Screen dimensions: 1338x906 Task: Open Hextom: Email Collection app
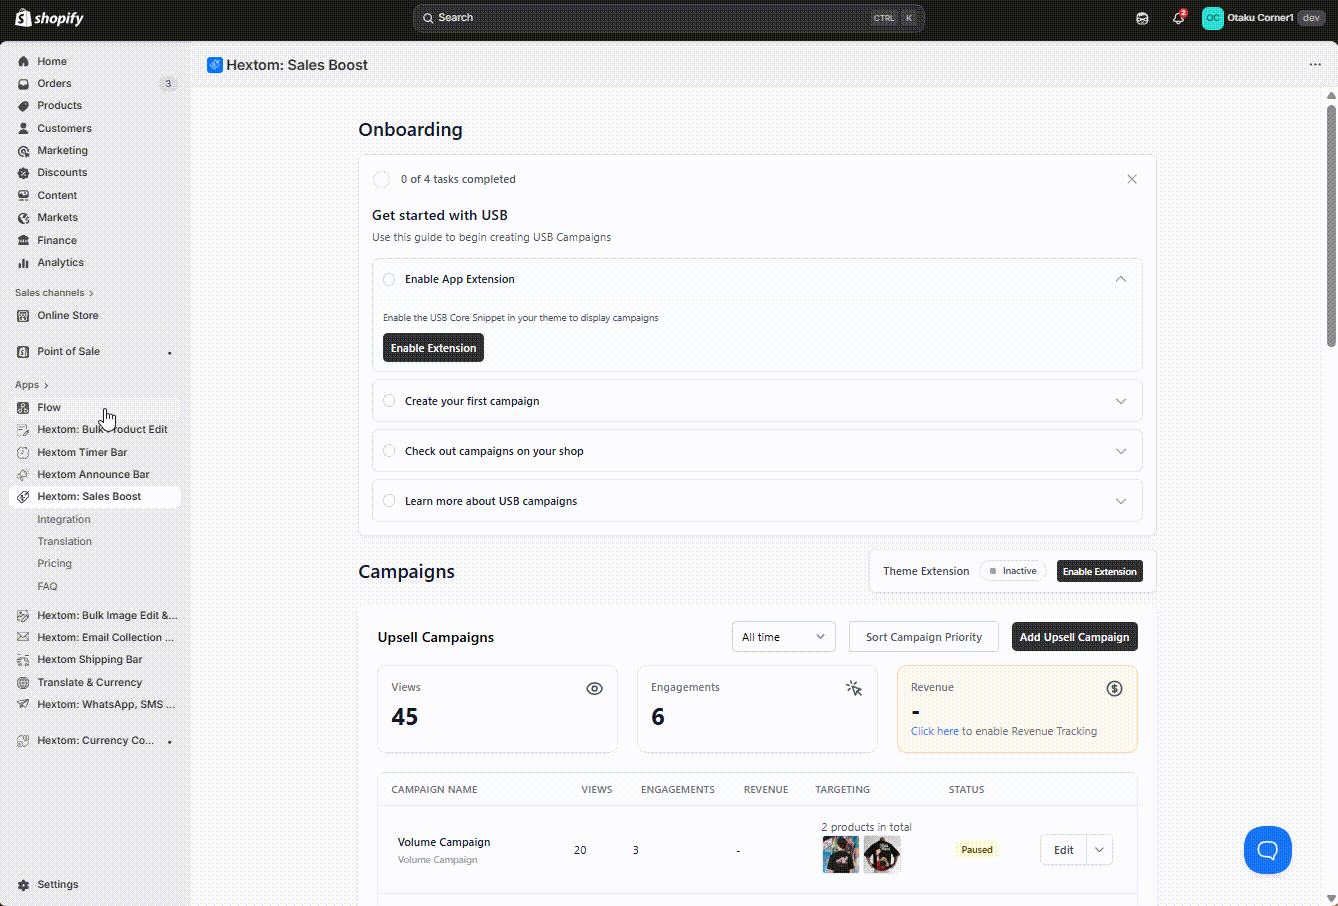[95, 638]
